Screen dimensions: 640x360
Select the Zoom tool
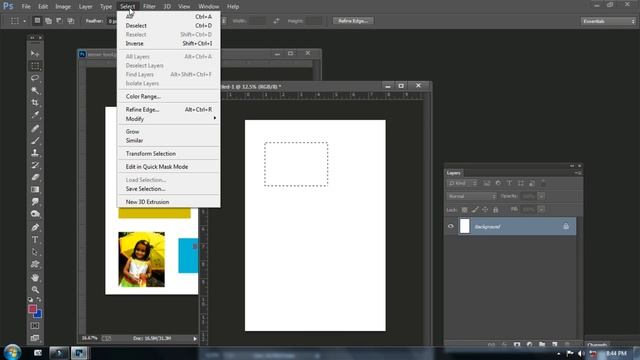click(35, 289)
